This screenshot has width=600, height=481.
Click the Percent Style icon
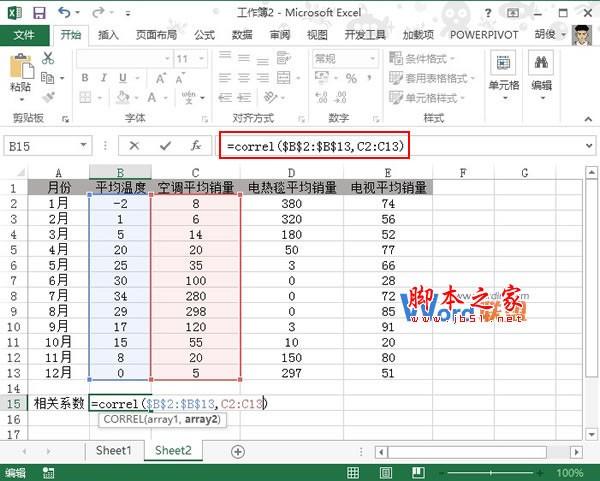tap(351, 78)
